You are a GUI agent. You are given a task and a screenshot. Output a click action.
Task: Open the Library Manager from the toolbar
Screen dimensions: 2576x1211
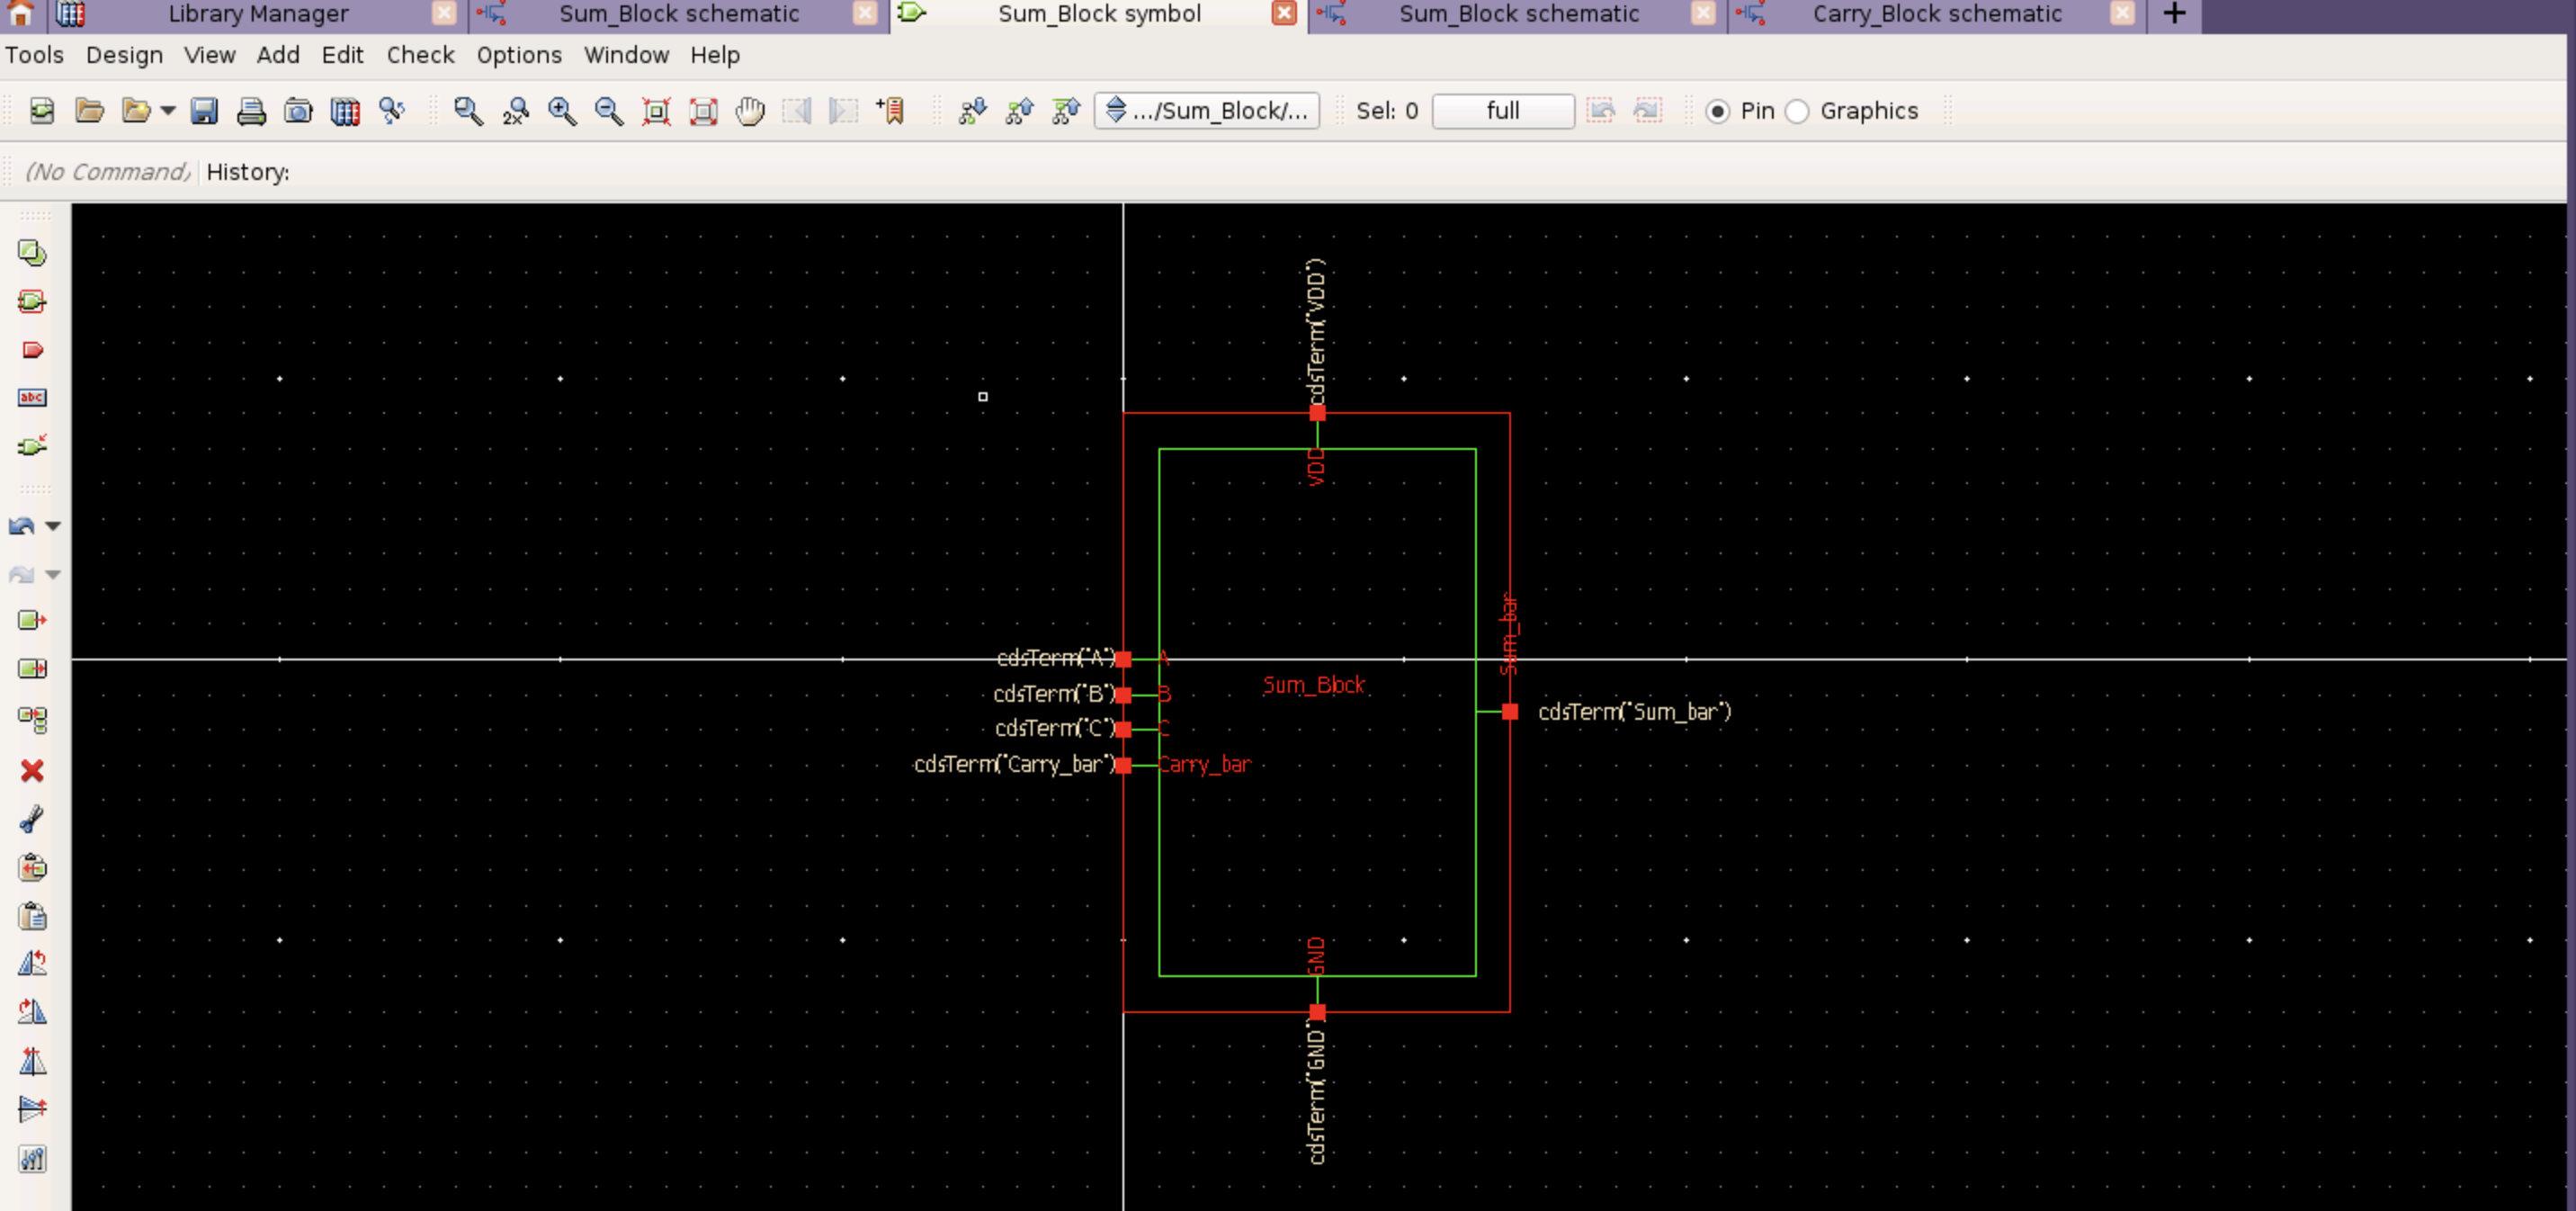345,111
